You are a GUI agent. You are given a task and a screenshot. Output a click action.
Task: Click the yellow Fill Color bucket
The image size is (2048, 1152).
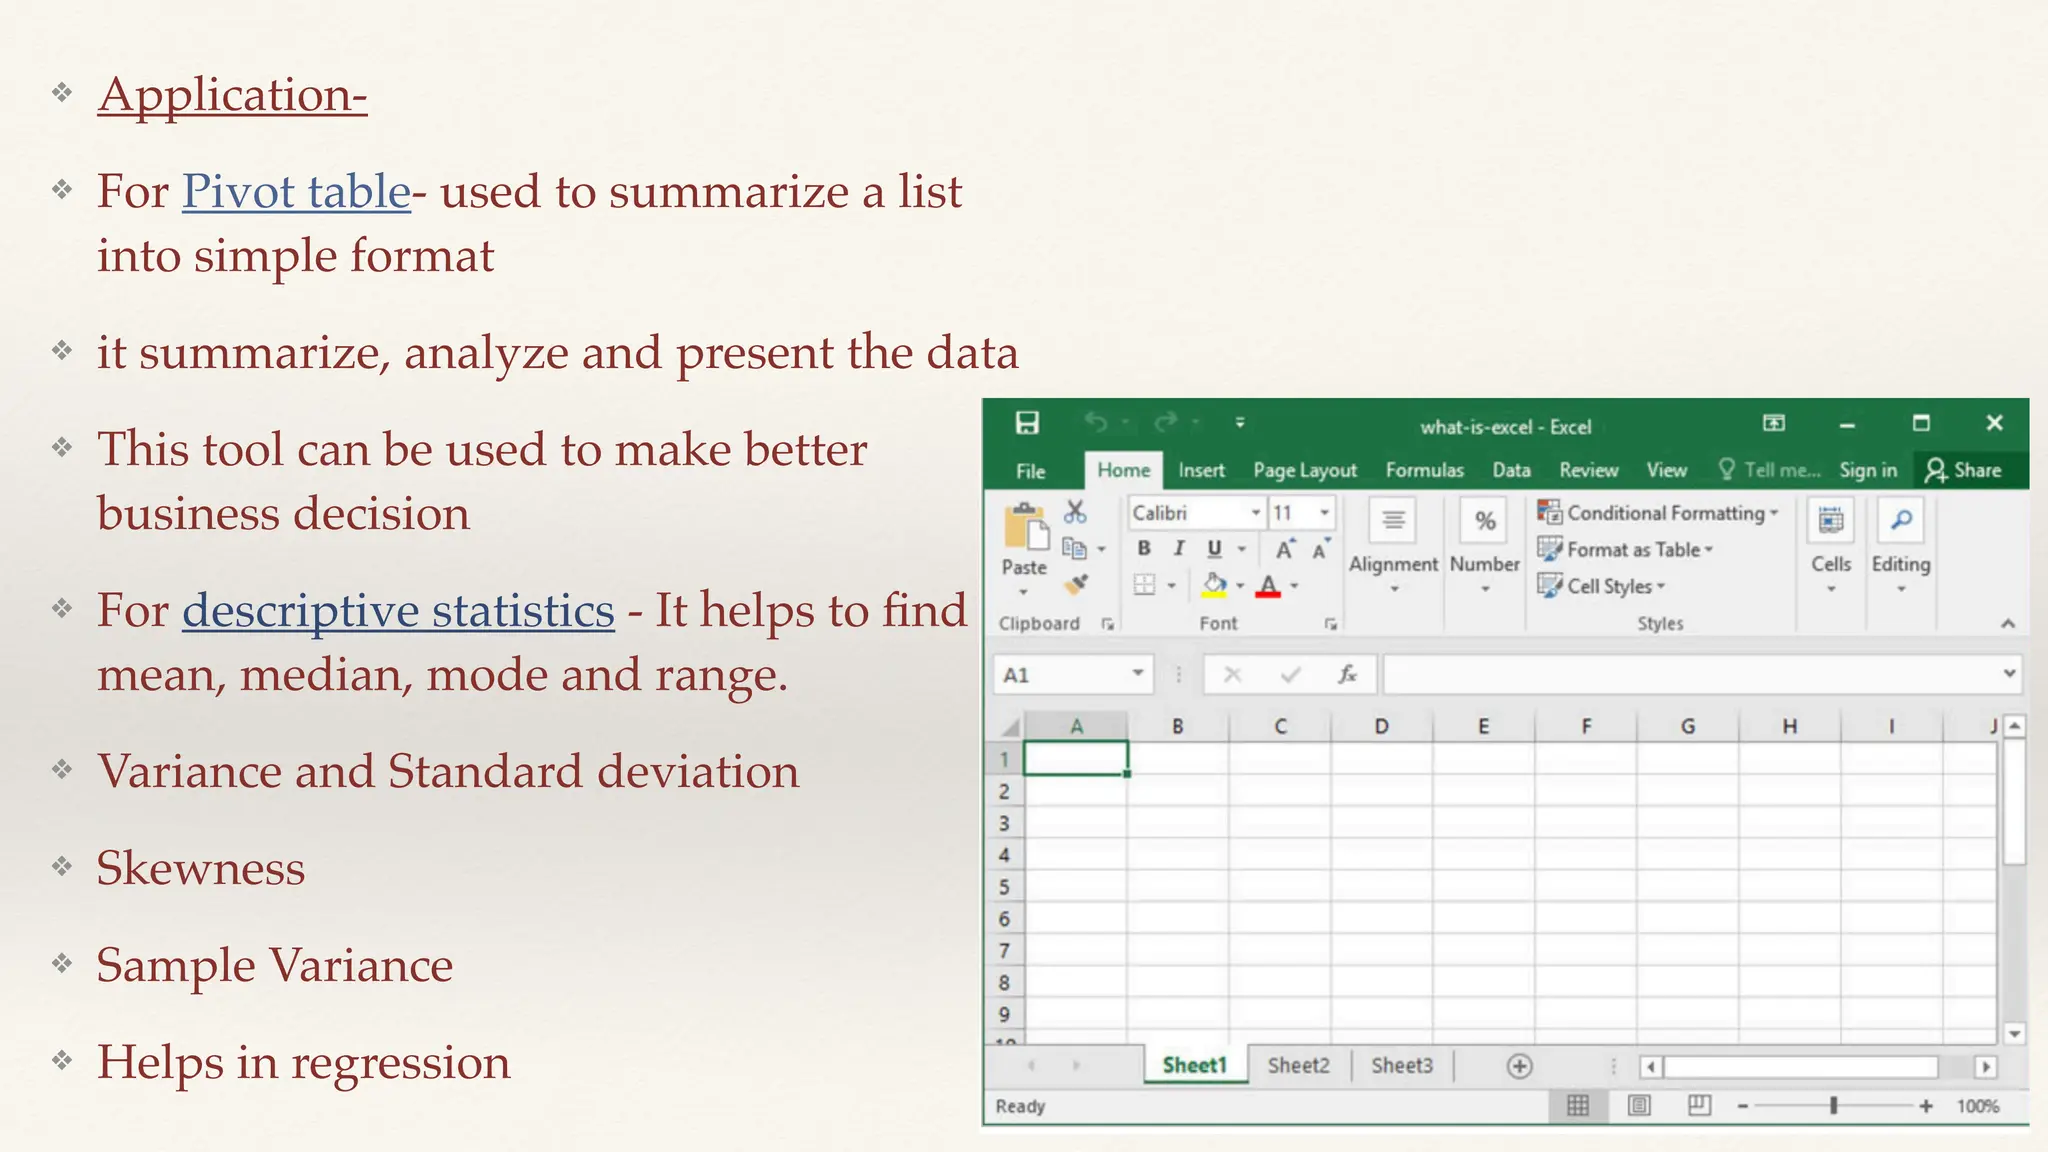(1214, 585)
